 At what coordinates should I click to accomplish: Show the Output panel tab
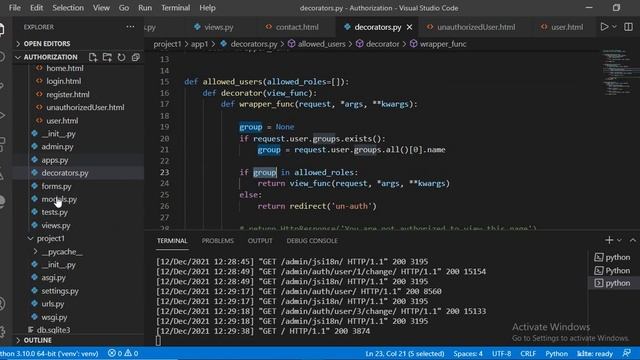(260, 241)
